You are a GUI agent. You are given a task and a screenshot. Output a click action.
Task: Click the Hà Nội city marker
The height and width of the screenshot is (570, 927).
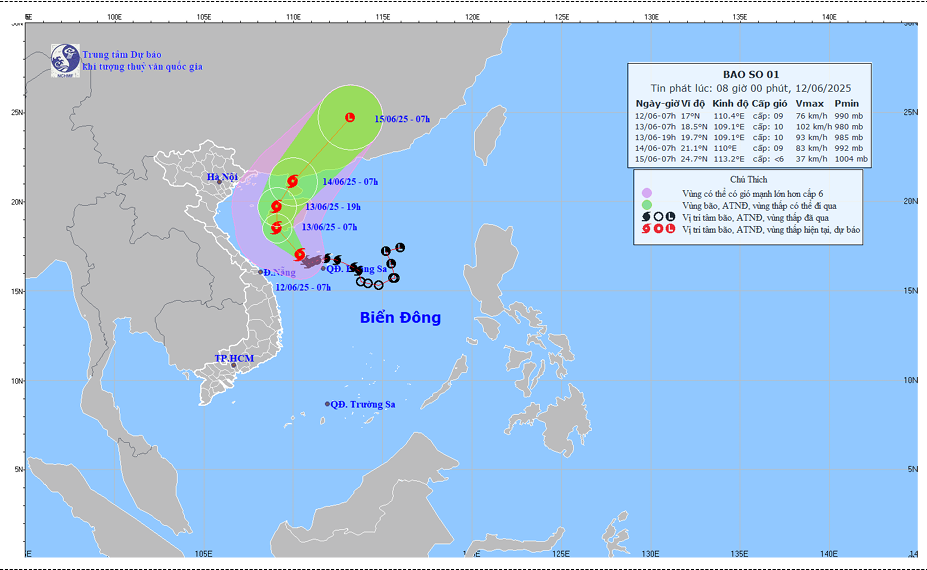[220, 181]
